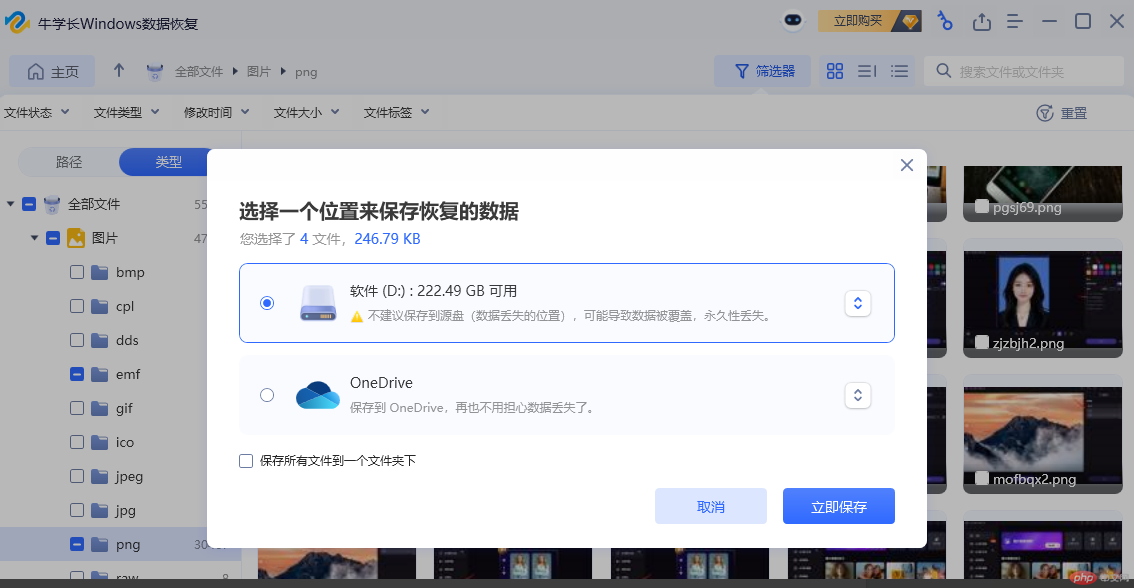Open the OneDrive location dropdown arrows
Viewport: 1134px width, 588px height.
[858, 395]
